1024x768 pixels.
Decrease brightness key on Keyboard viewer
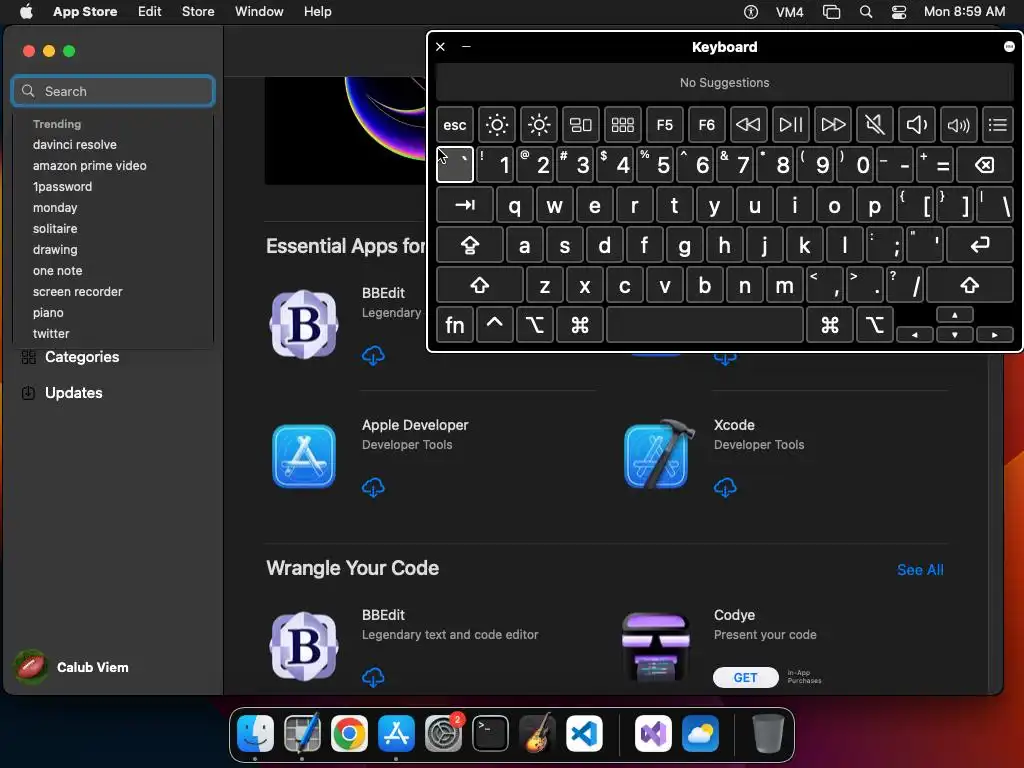pos(496,125)
